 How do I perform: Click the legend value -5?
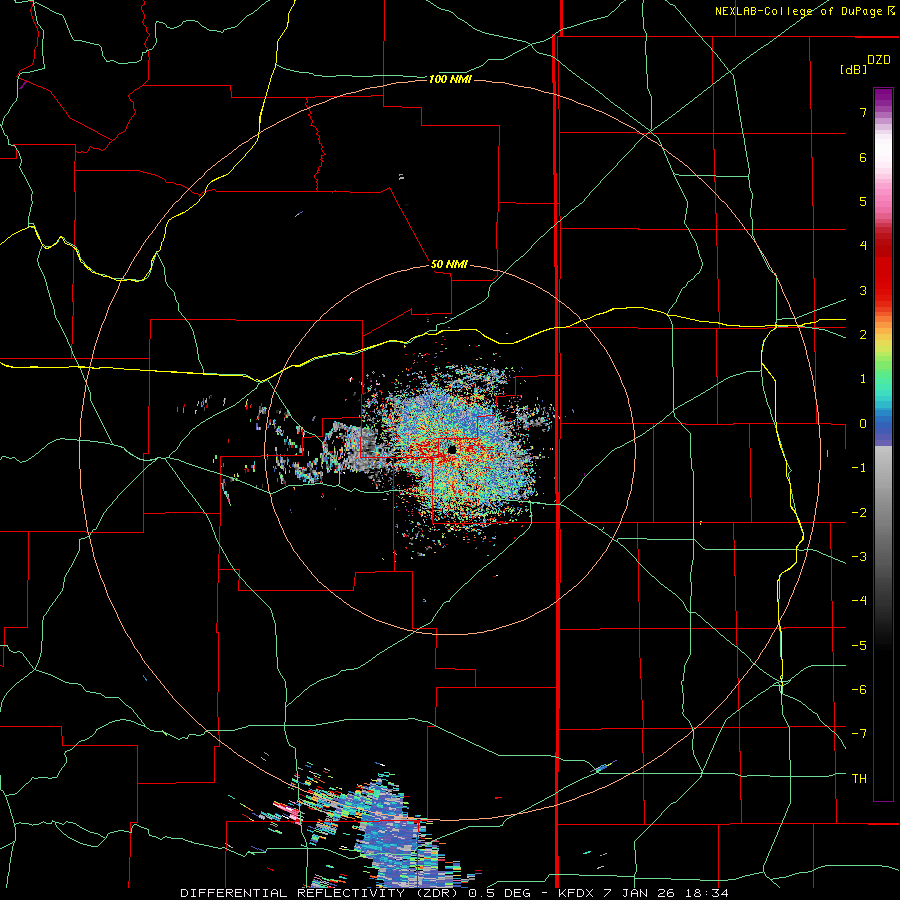click(859, 646)
